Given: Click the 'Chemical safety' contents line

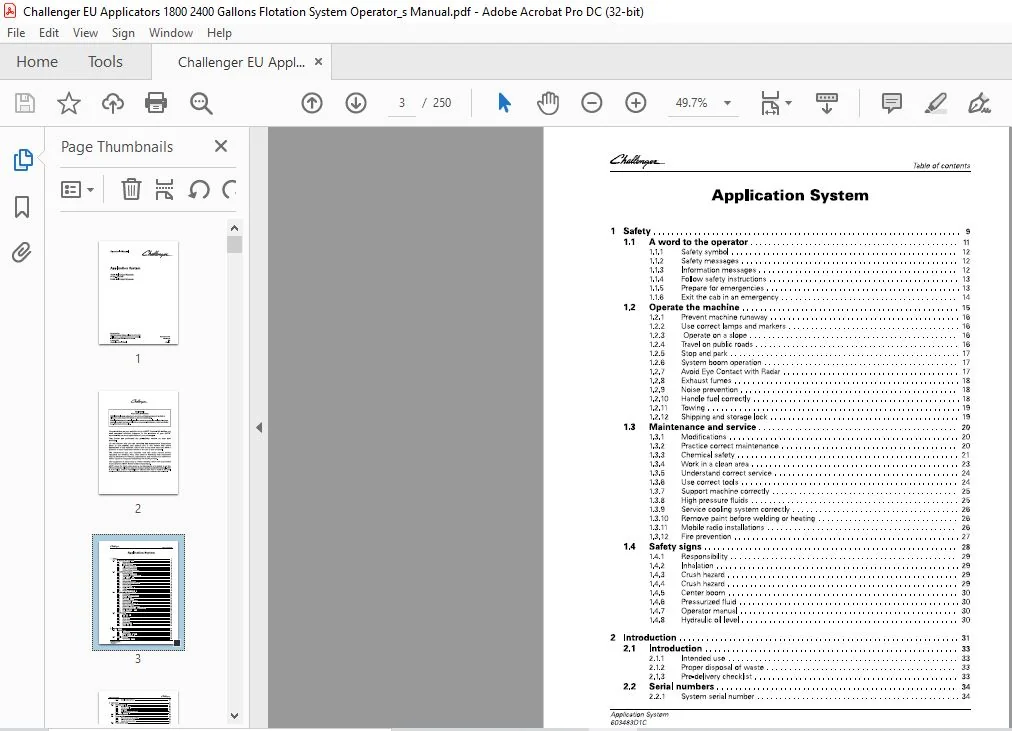Looking at the screenshot, I should coord(708,455).
